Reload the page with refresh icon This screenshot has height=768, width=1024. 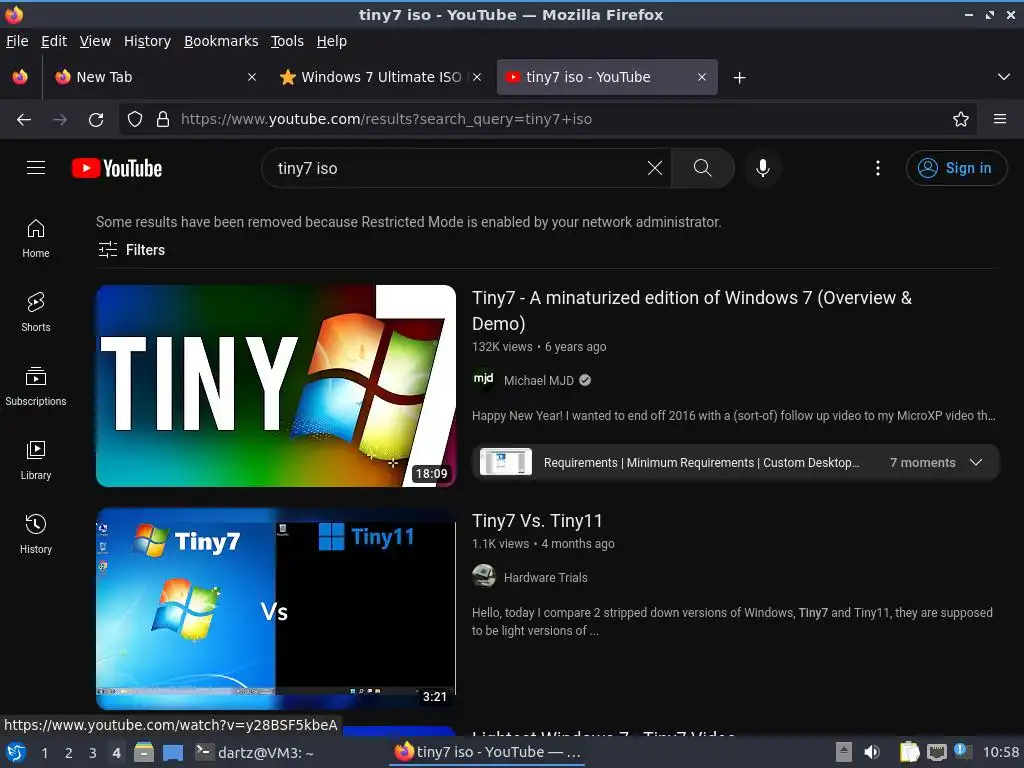[x=96, y=120]
